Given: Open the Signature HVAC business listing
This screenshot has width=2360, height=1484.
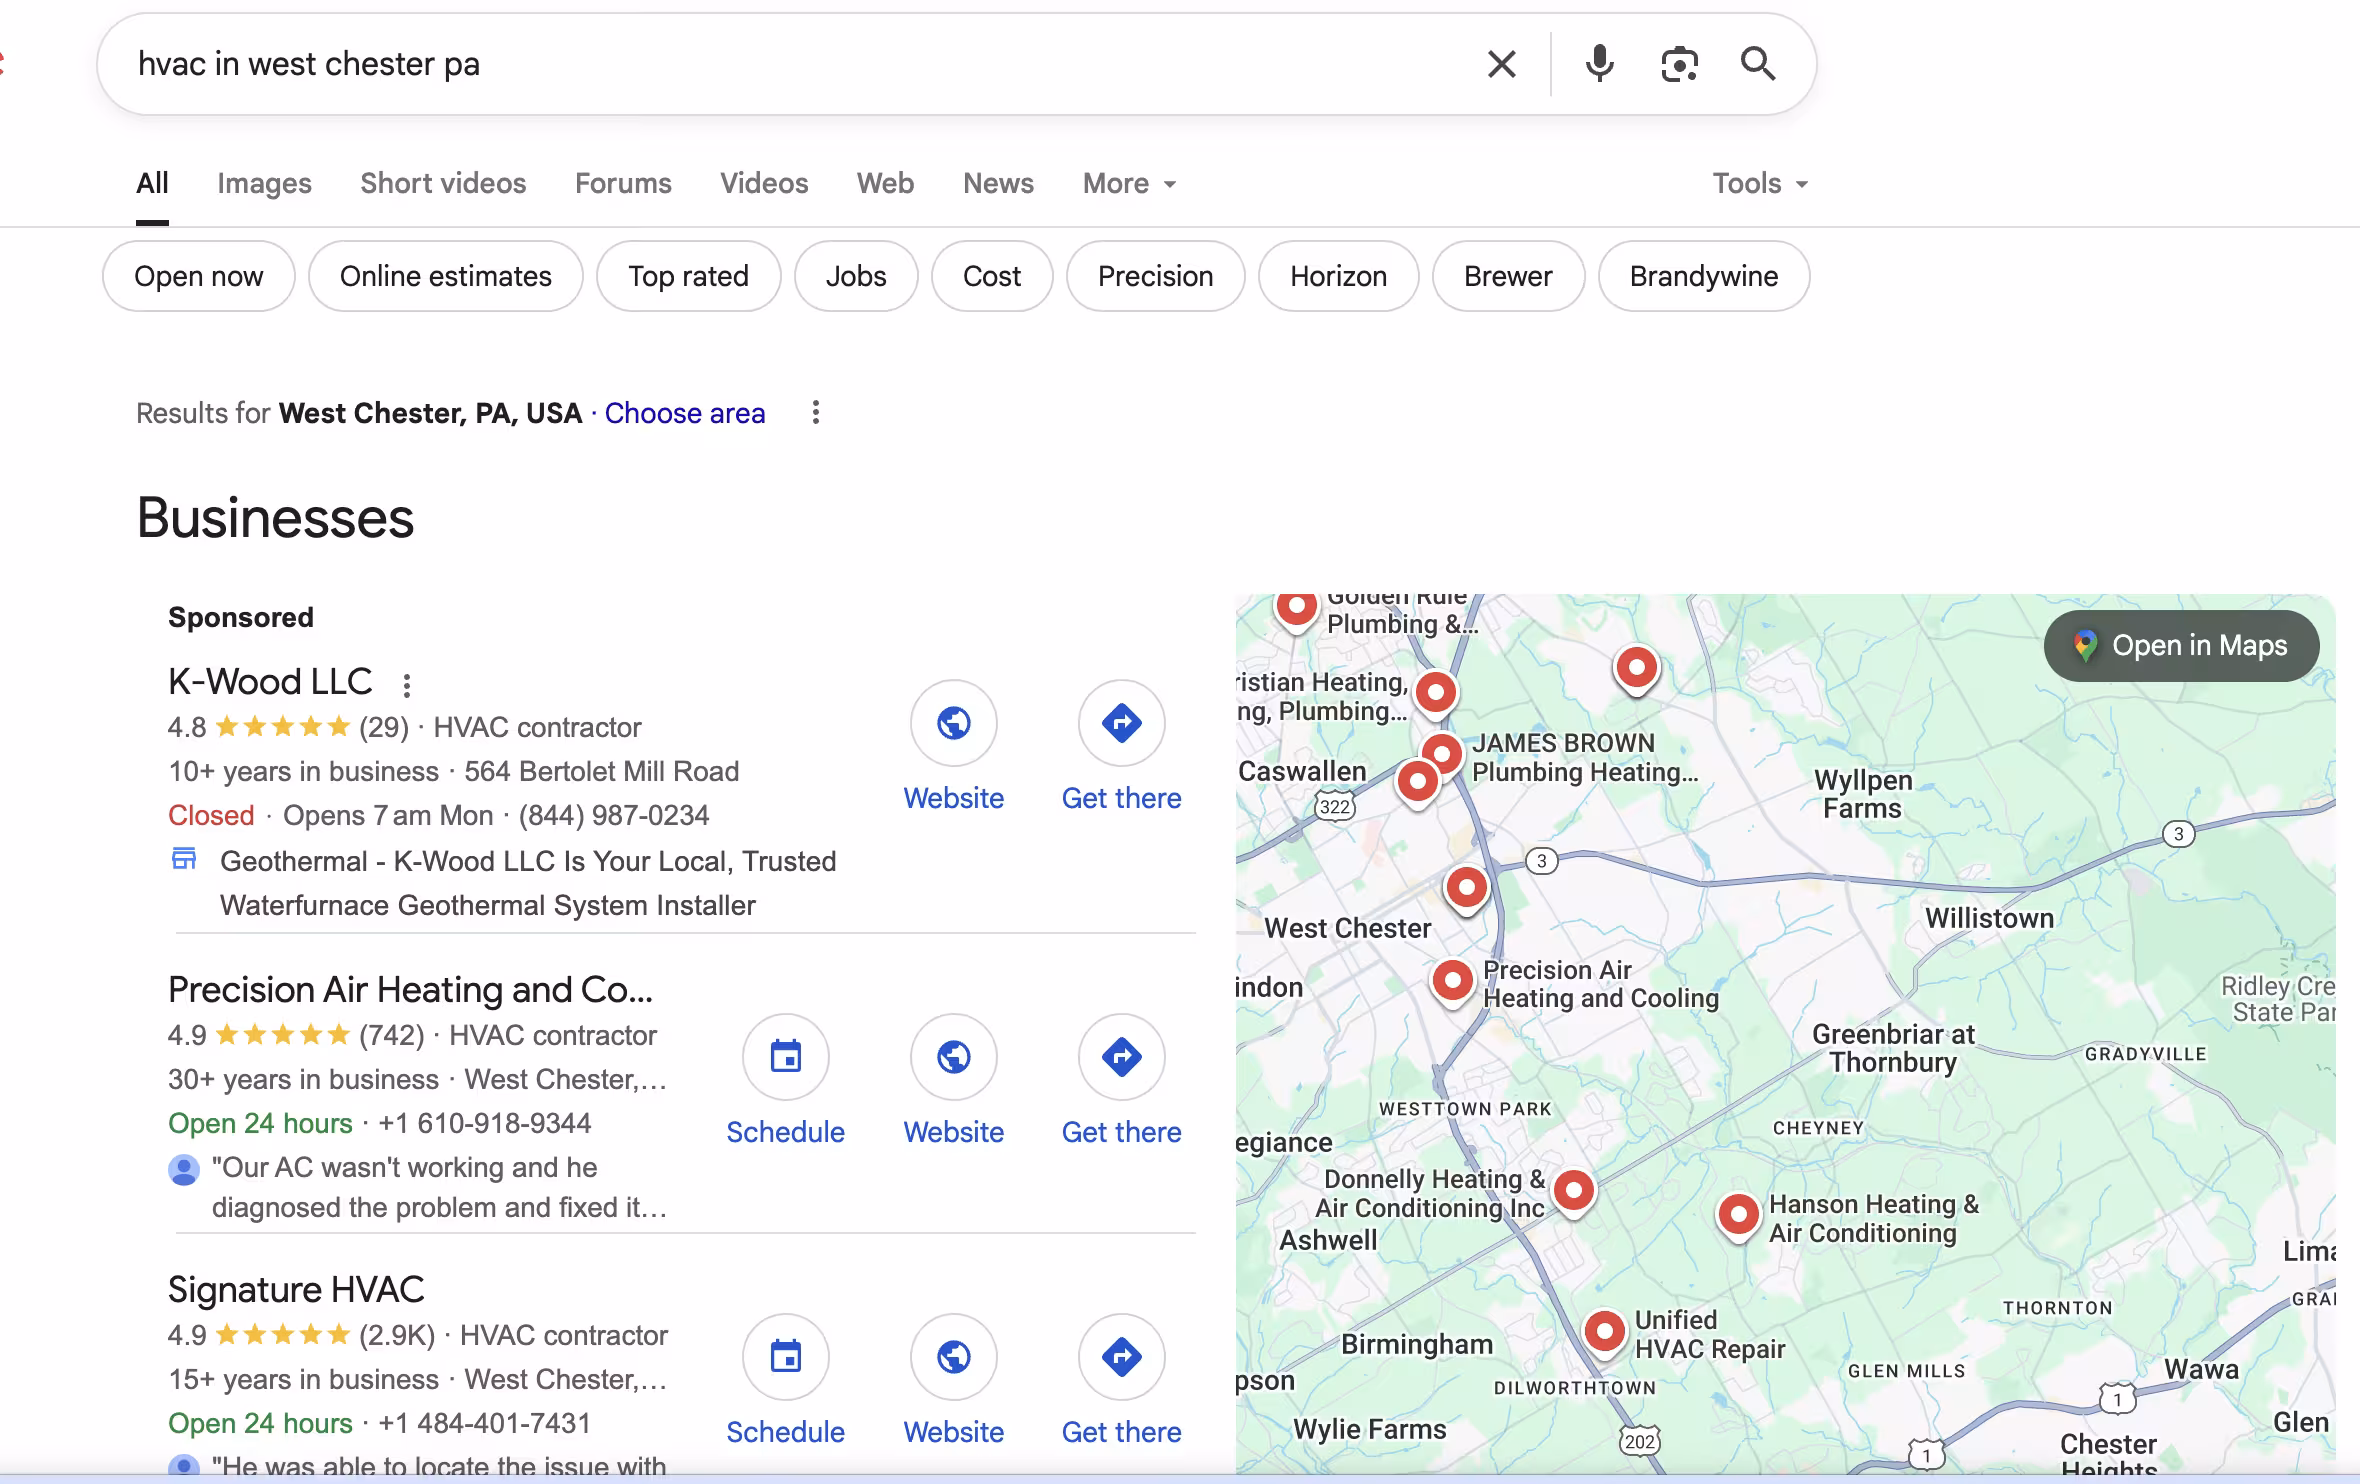Looking at the screenshot, I should (x=296, y=1290).
